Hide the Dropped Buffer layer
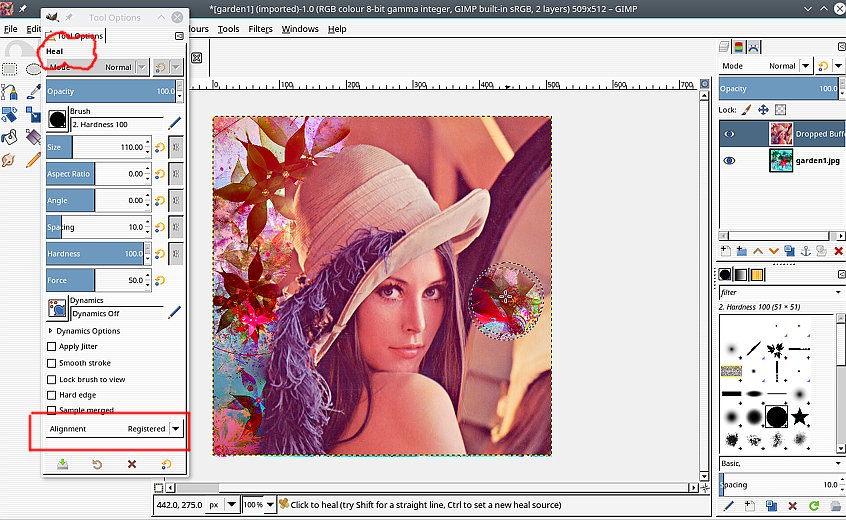Image resolution: width=846 pixels, height=520 pixels. click(729, 134)
